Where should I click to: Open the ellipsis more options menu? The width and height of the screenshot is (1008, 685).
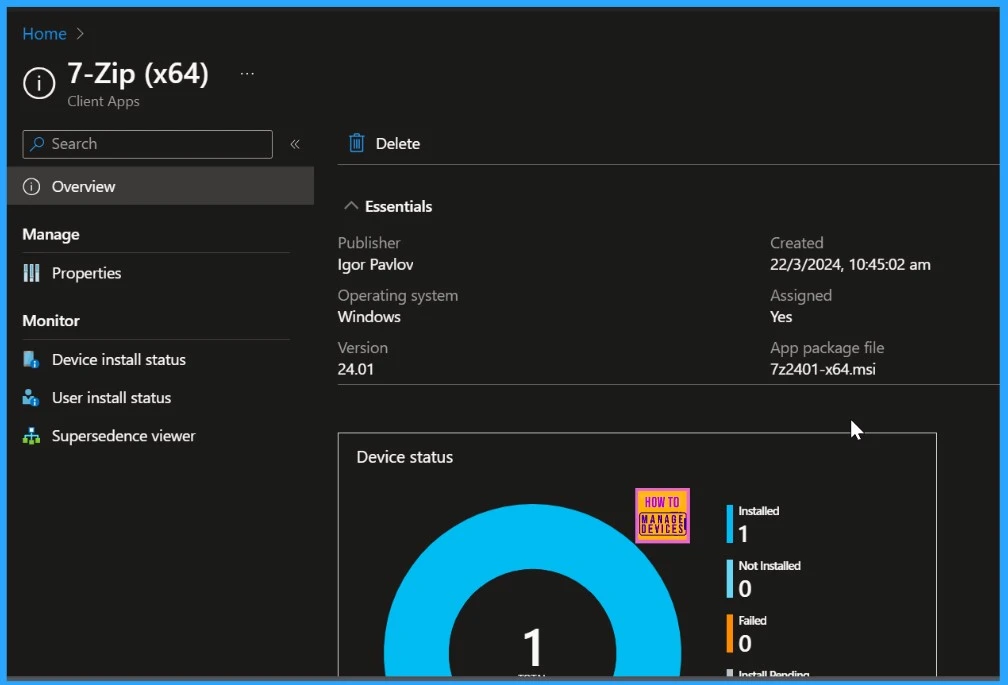pos(247,74)
